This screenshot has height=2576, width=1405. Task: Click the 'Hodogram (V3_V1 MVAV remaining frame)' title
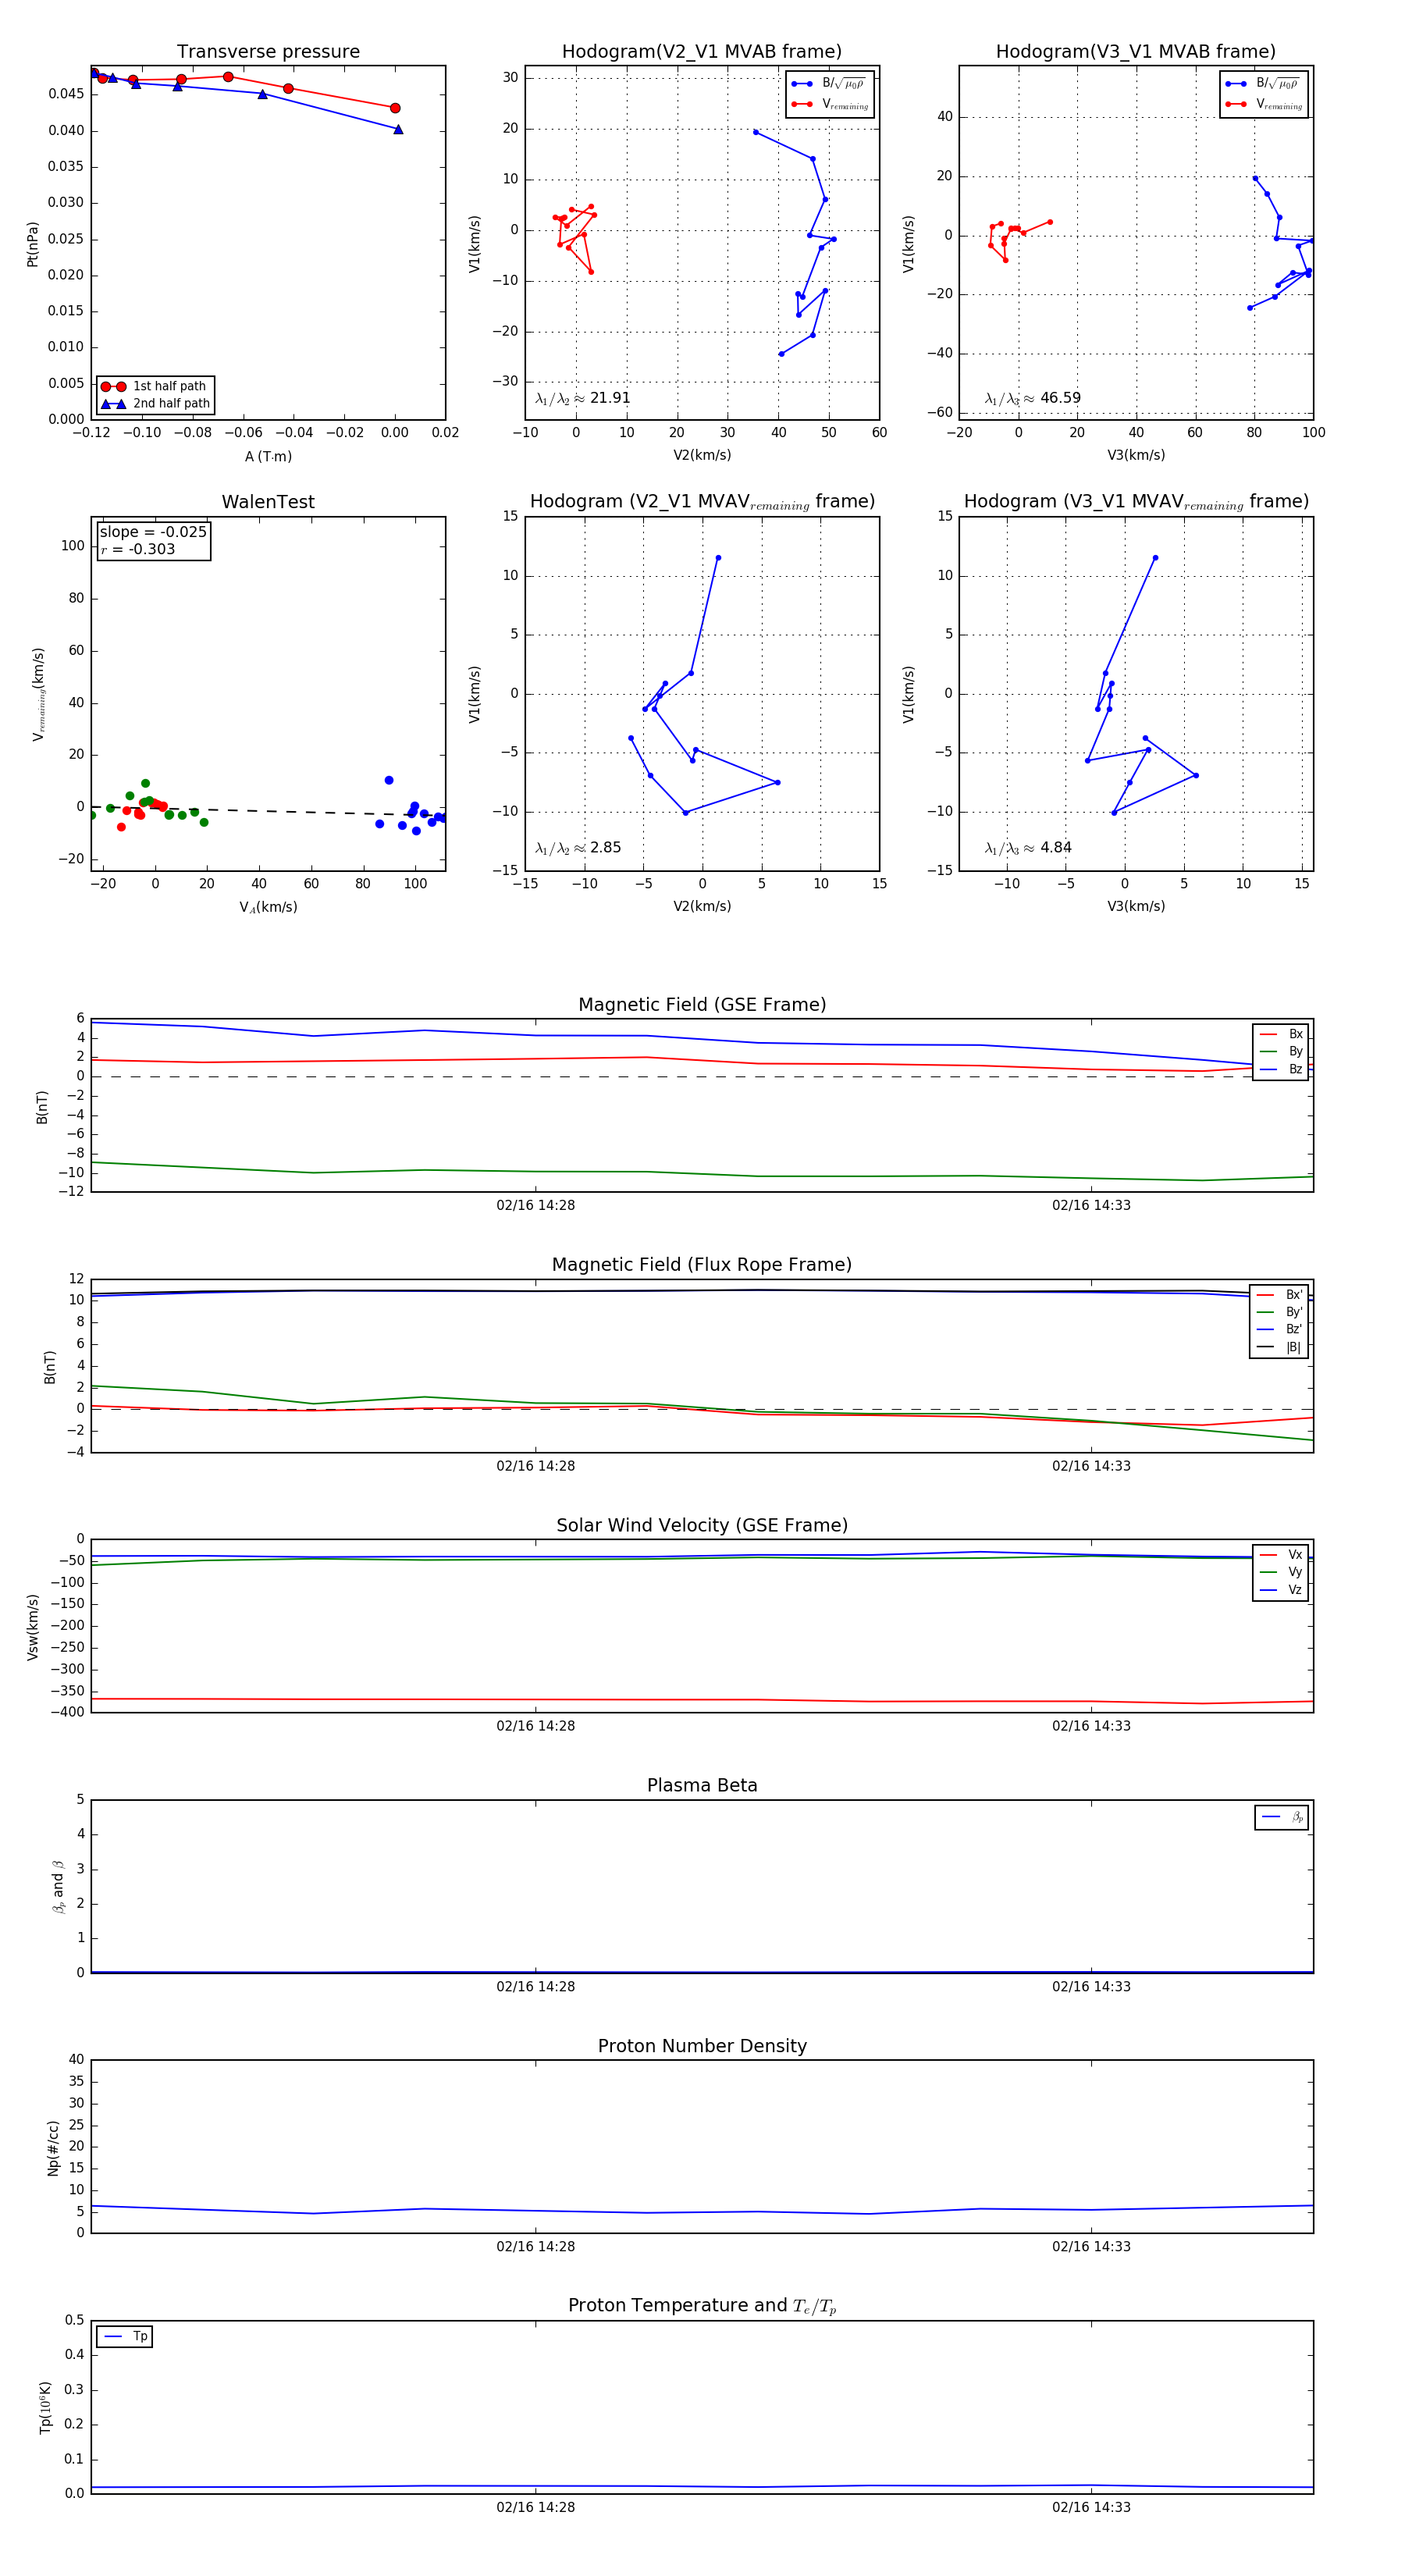coord(1136,502)
